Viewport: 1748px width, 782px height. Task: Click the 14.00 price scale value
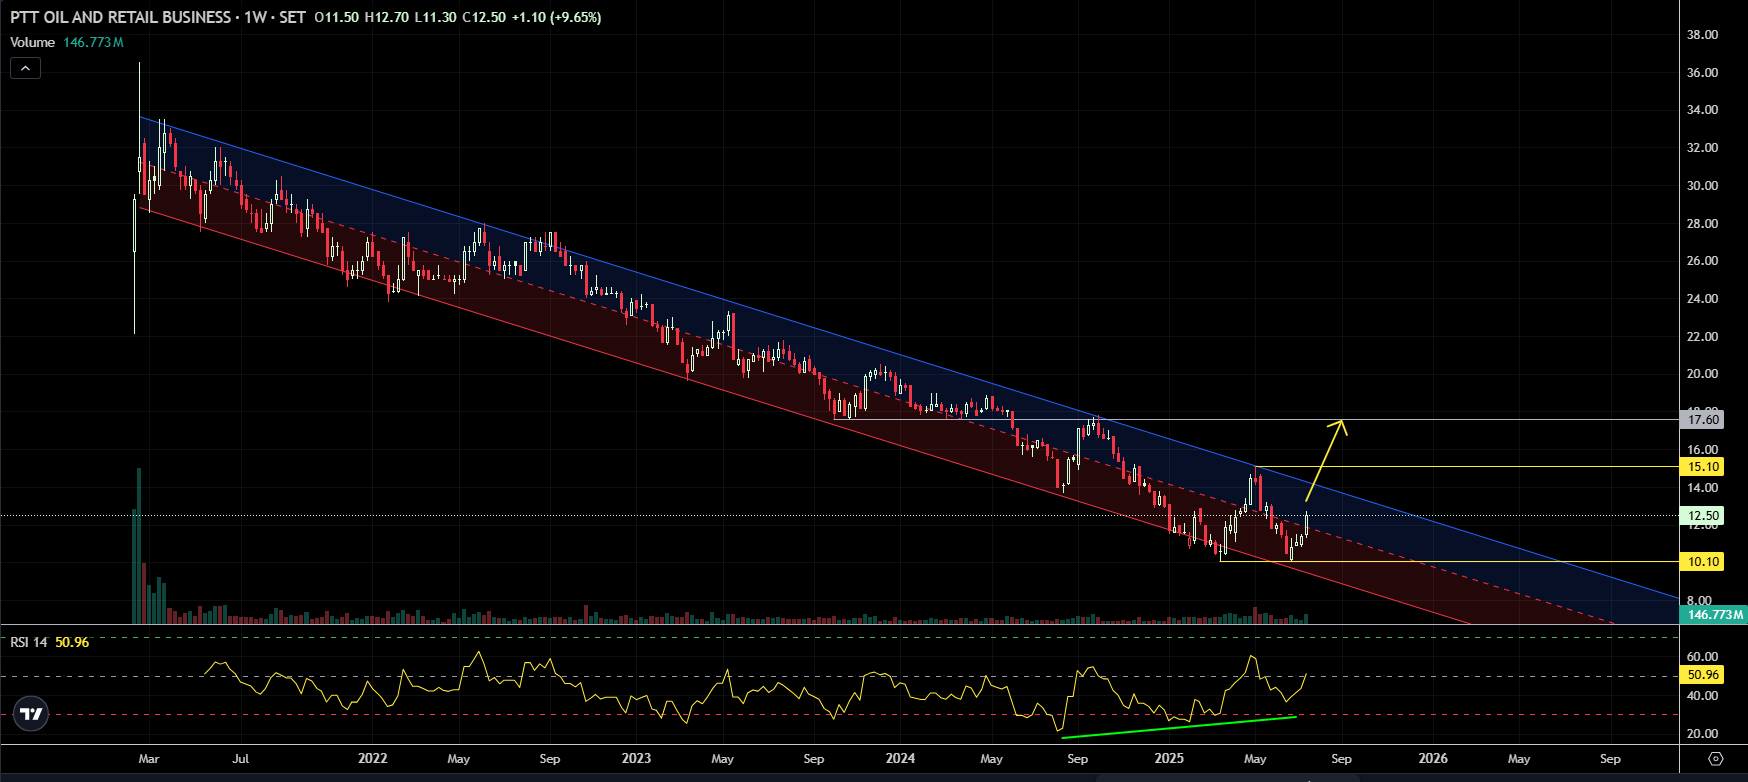(1702, 488)
